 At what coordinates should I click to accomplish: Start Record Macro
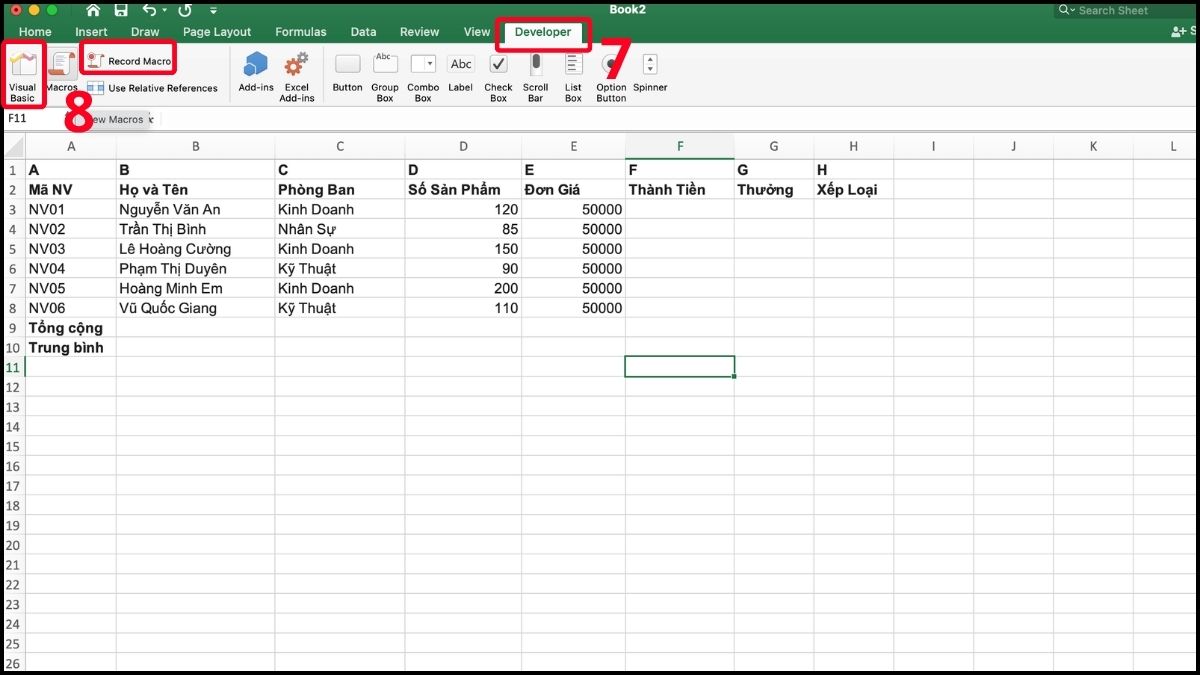point(129,61)
